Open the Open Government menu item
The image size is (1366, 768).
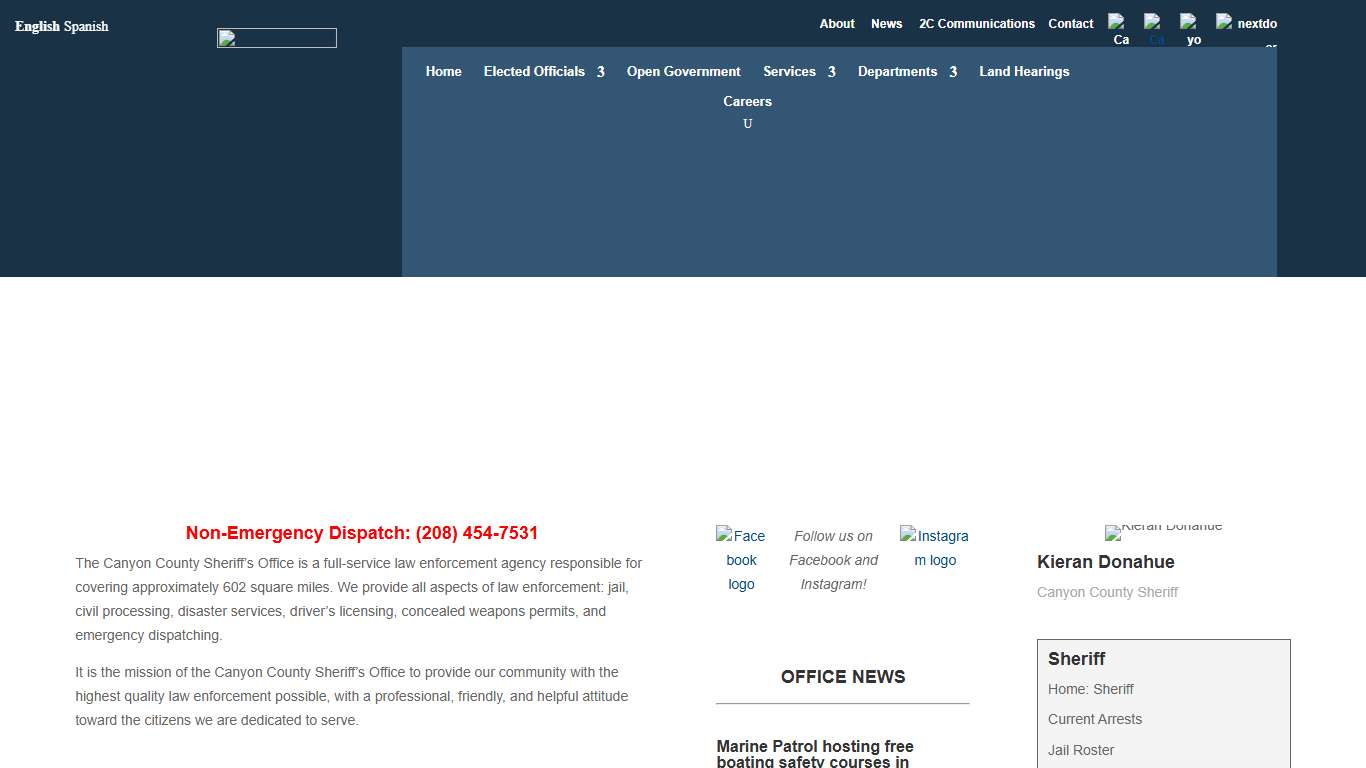pos(683,72)
